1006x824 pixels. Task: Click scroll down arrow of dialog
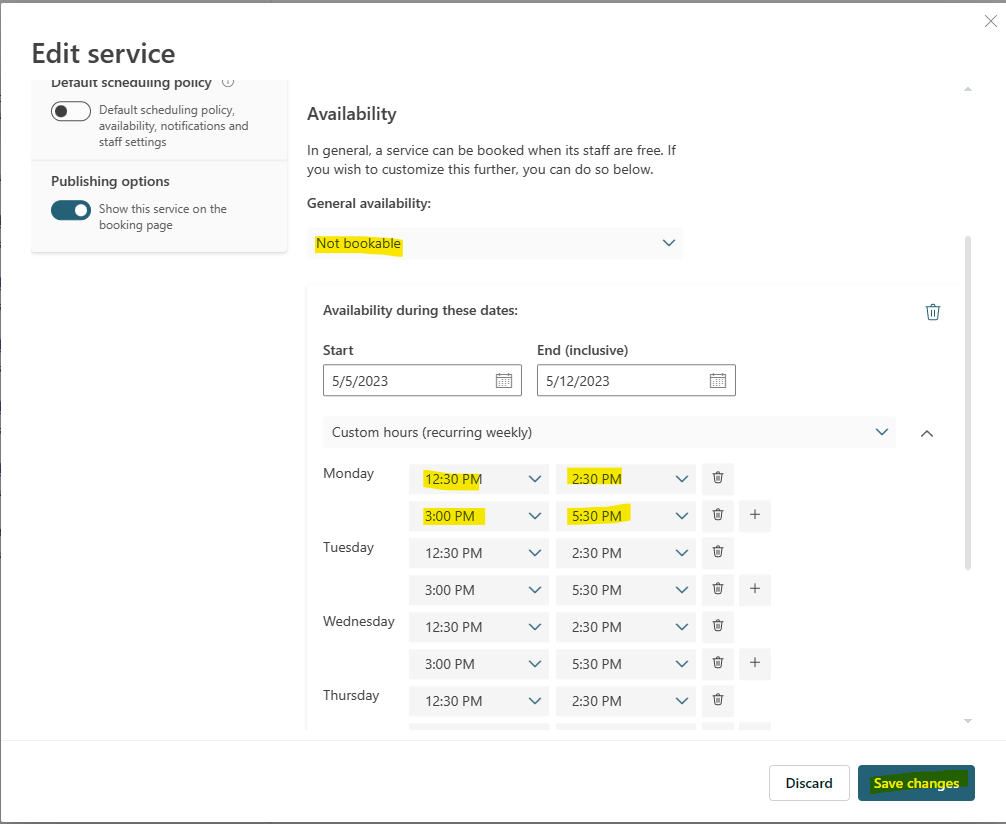(968, 721)
